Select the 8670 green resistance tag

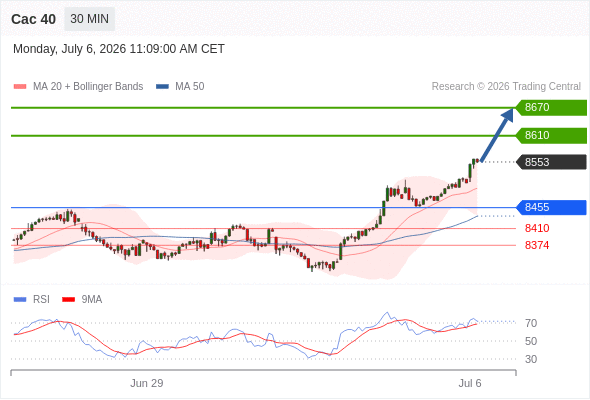[x=551, y=108]
